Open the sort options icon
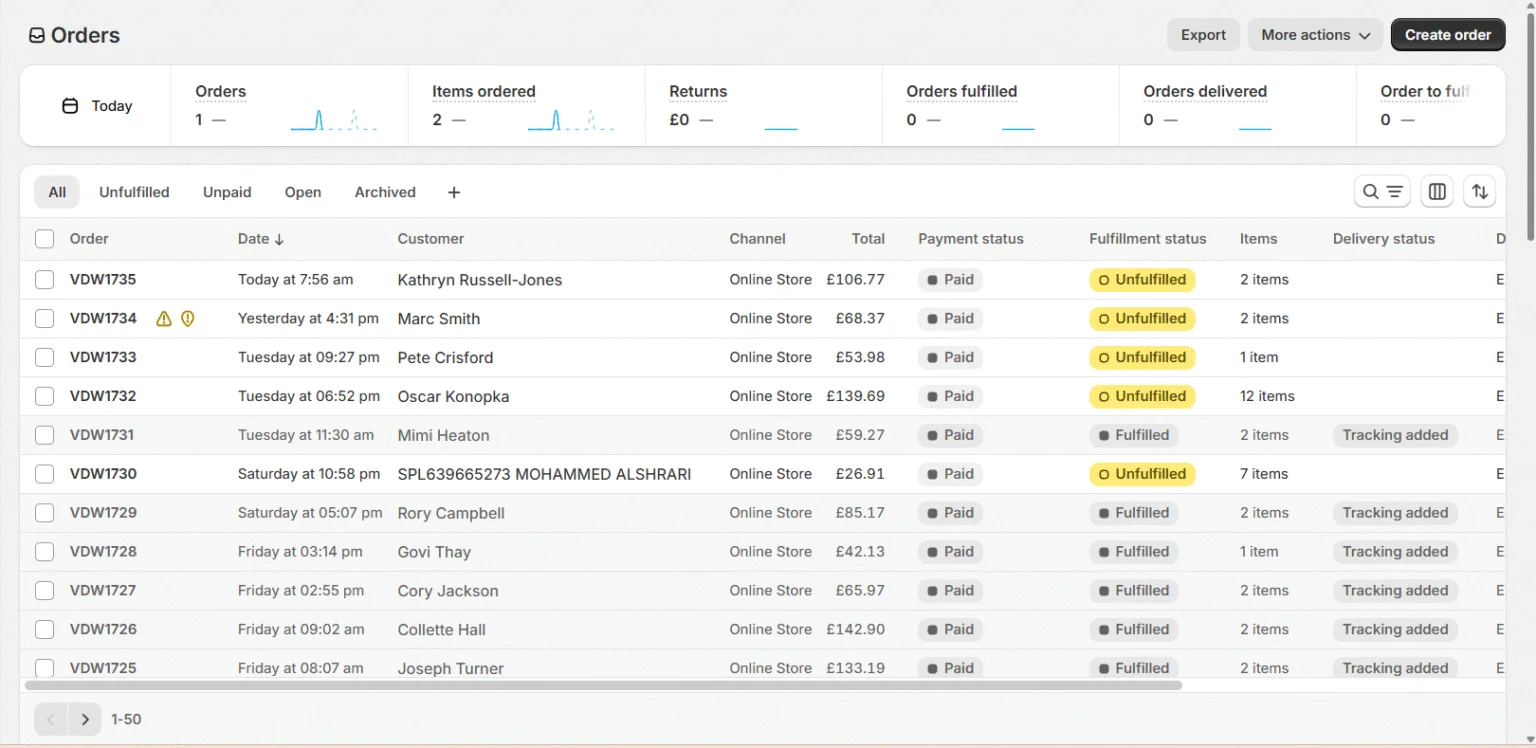 click(1480, 192)
